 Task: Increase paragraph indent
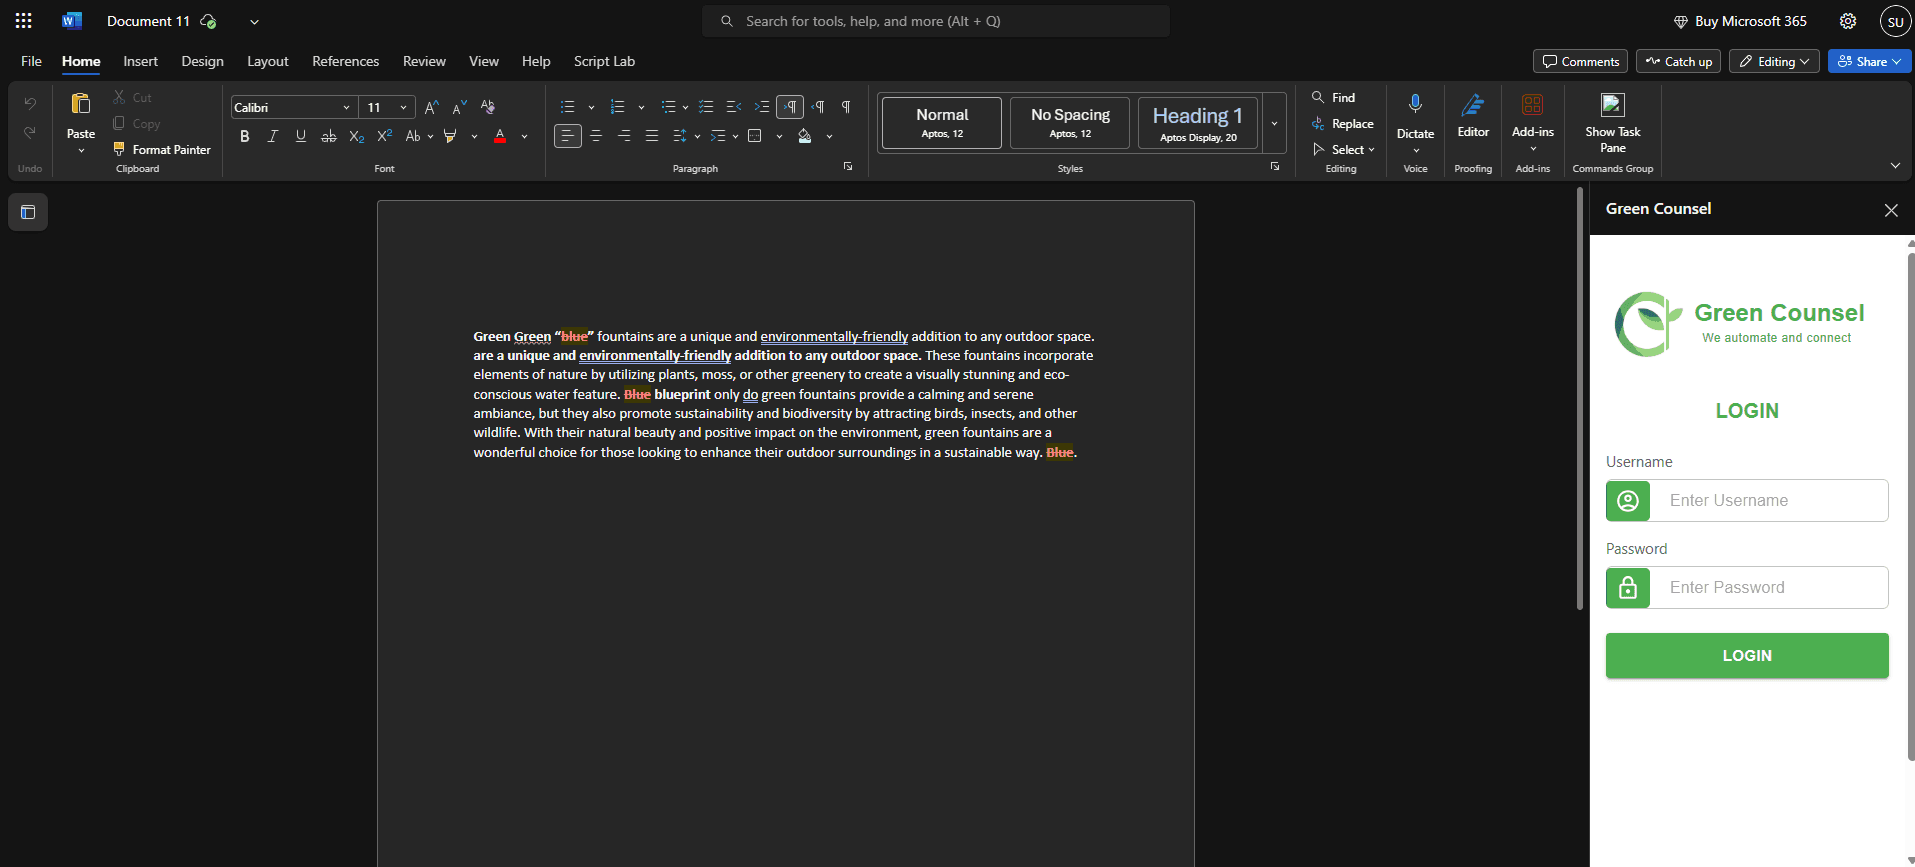tap(762, 107)
